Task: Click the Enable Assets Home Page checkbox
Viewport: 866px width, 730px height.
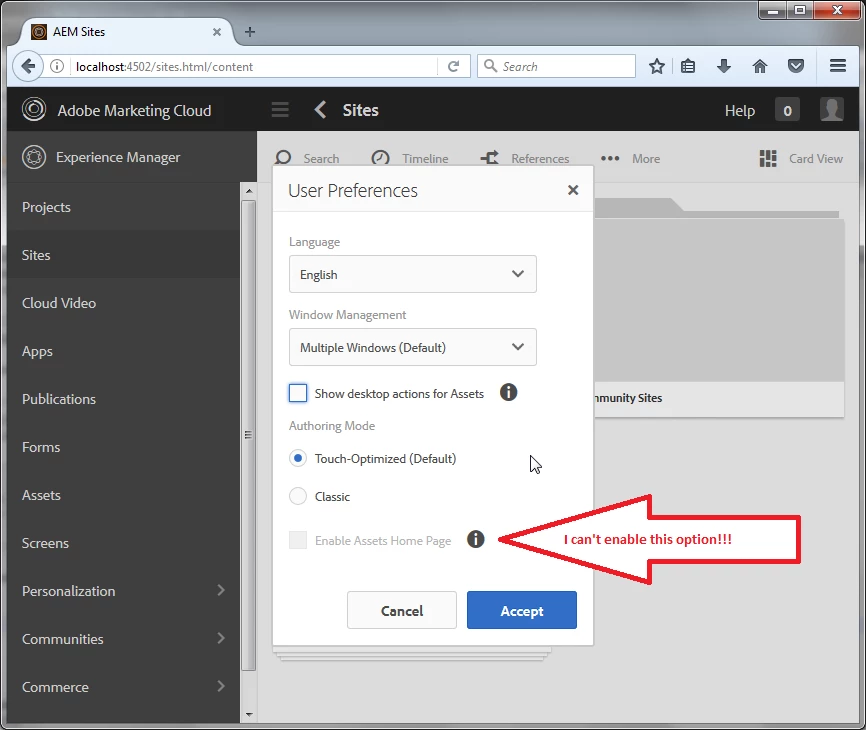Action: coord(298,540)
